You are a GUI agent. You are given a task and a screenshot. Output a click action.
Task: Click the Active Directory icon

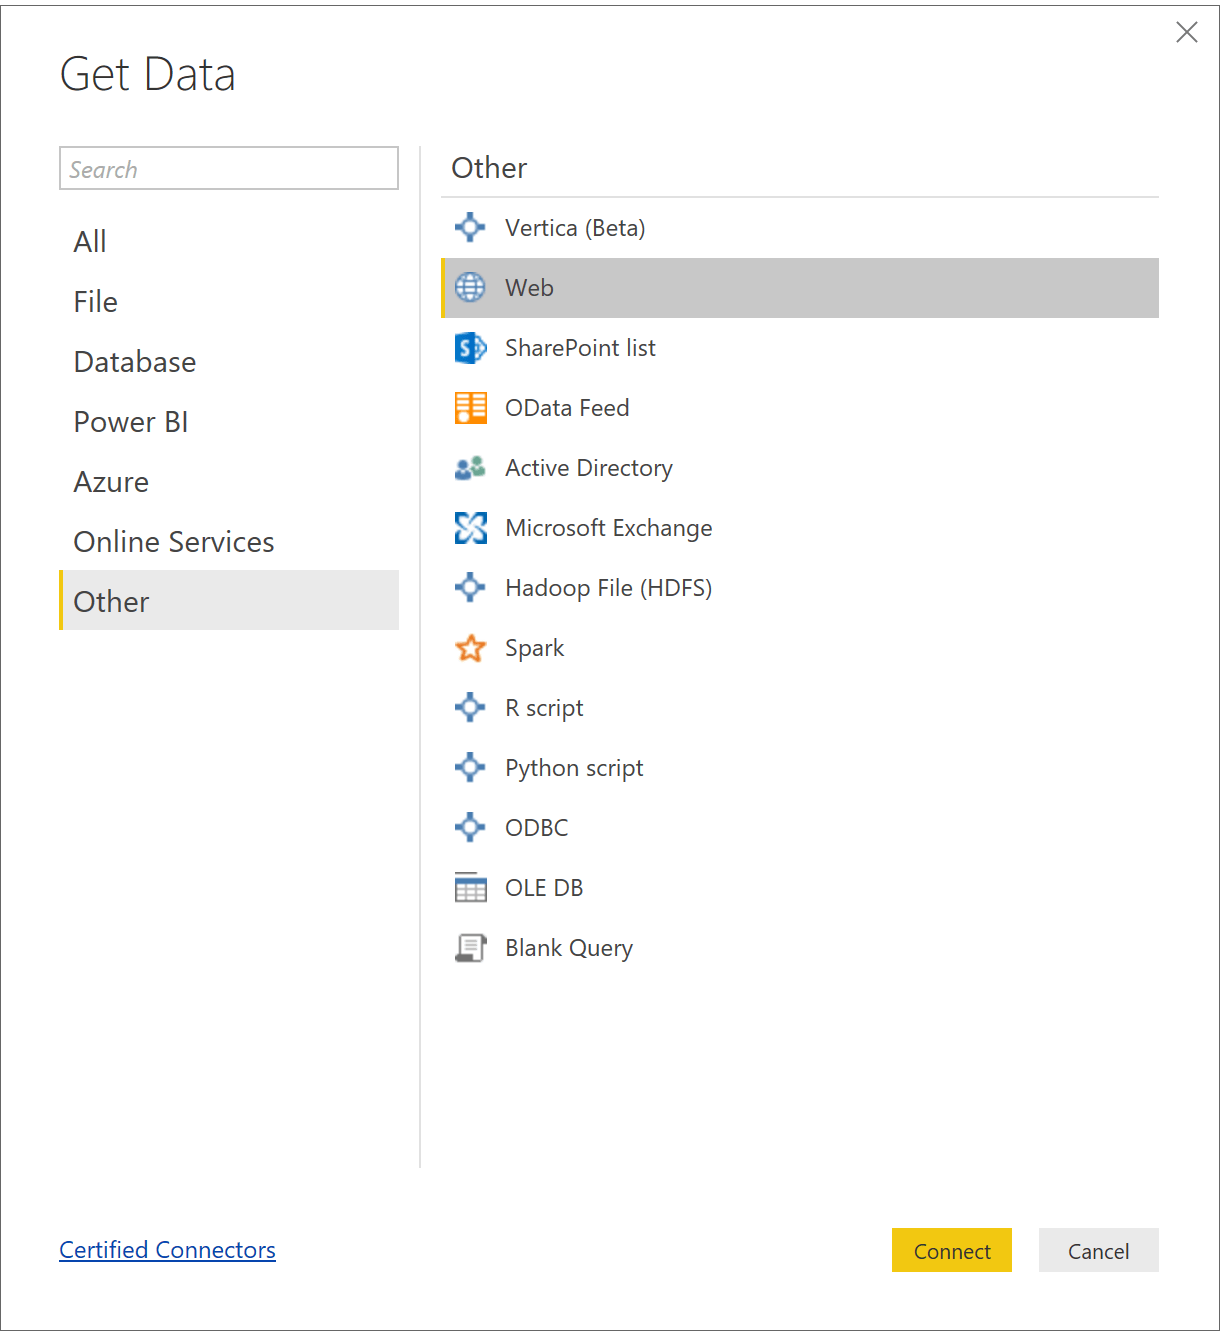tap(470, 467)
